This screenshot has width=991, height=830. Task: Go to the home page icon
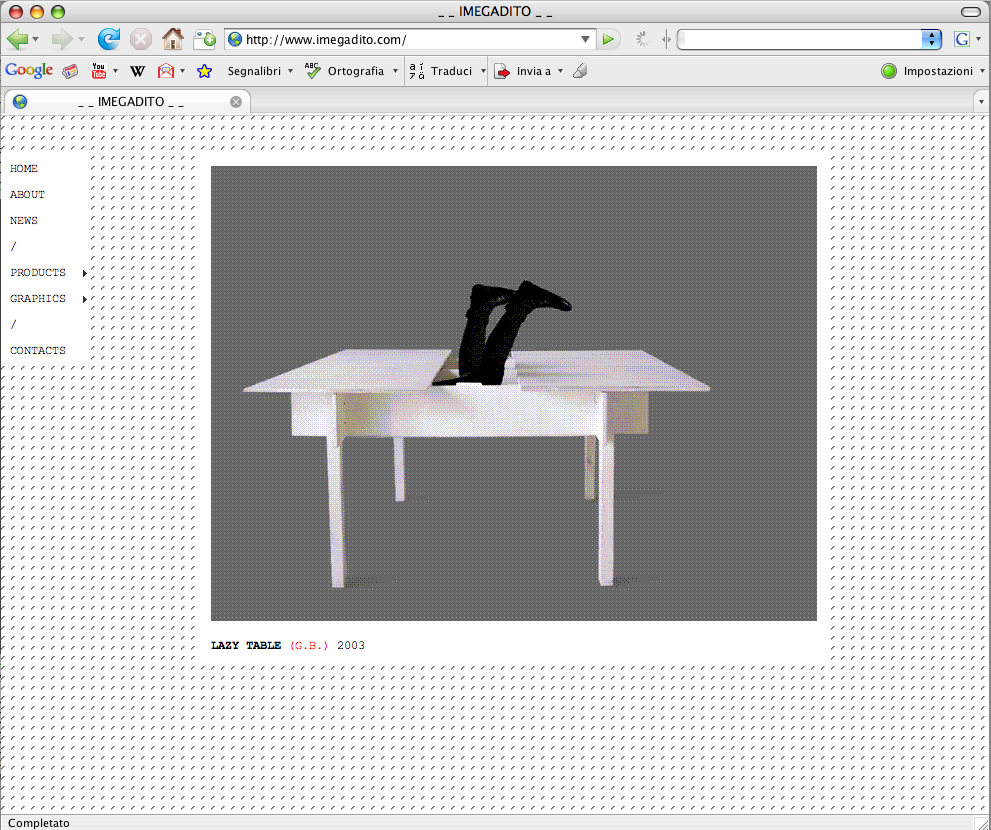click(173, 39)
